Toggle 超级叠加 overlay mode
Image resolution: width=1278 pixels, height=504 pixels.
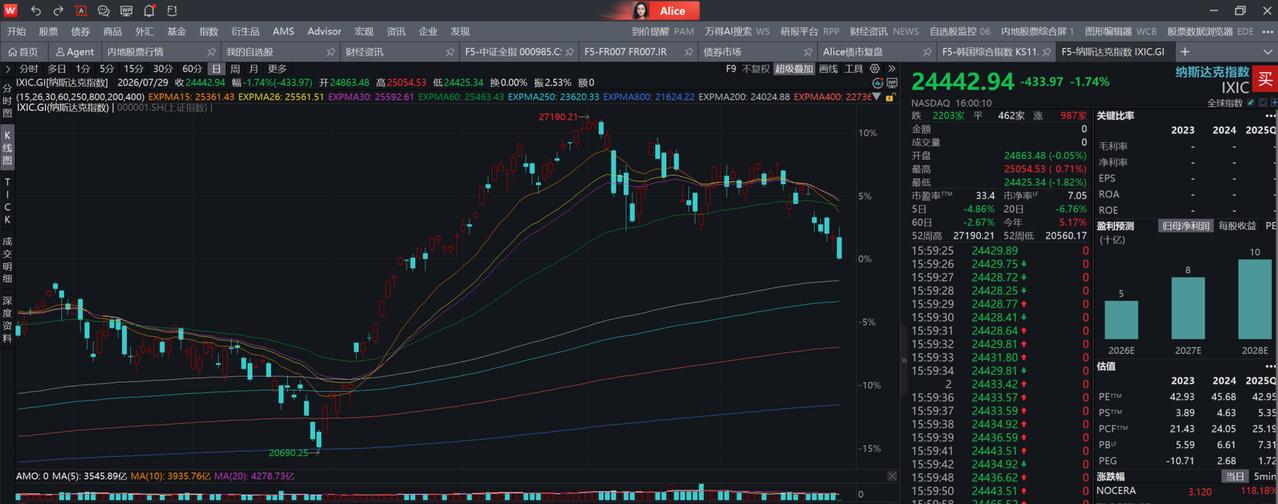pyautogui.click(x=794, y=69)
